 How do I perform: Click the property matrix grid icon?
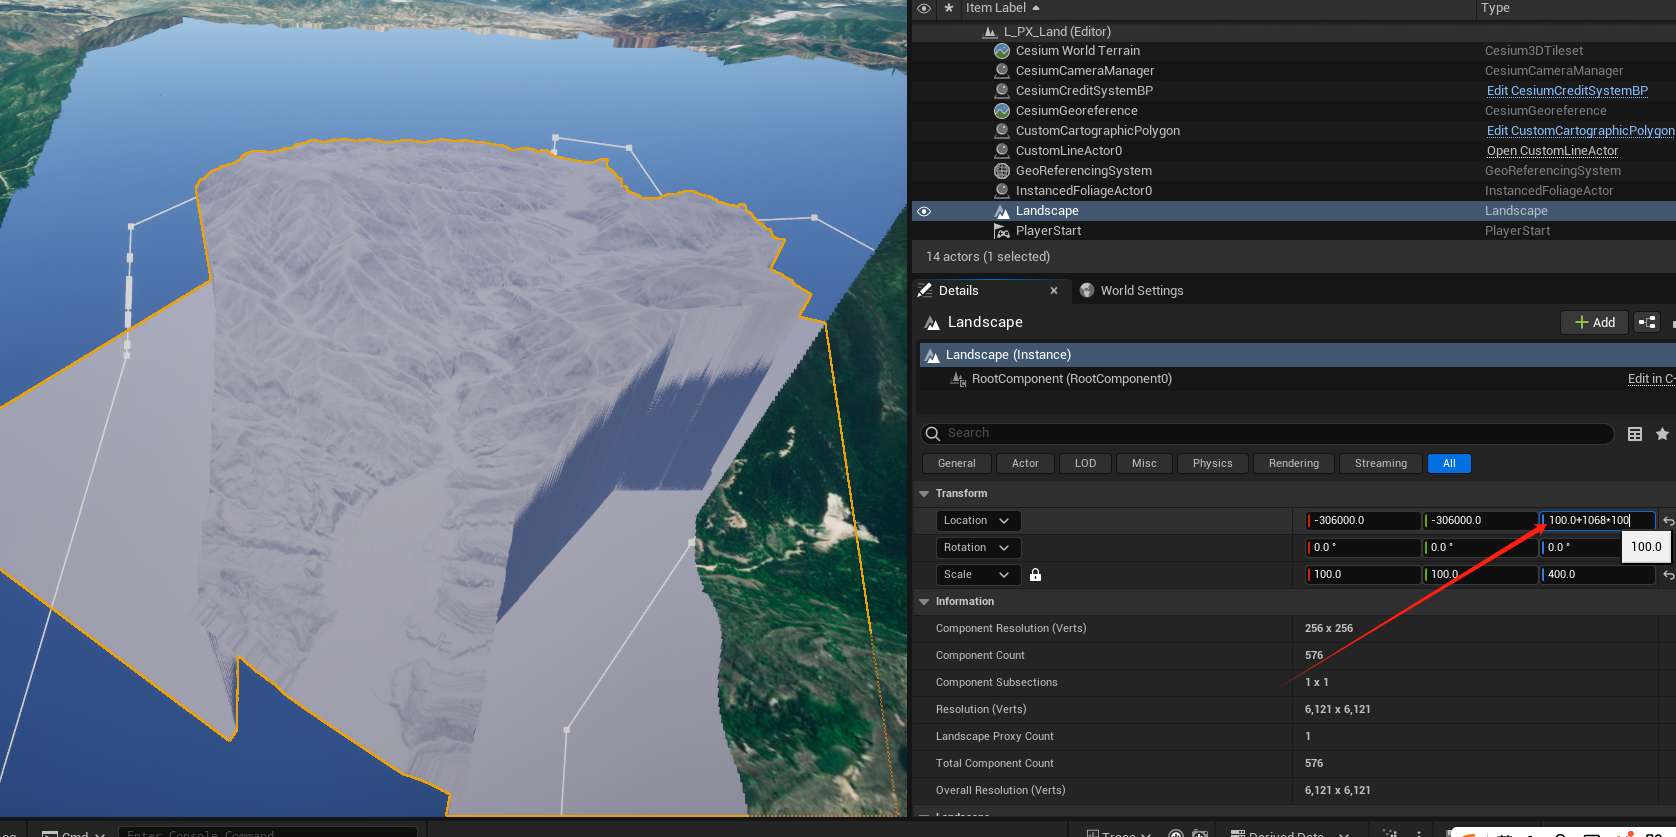pos(1635,434)
